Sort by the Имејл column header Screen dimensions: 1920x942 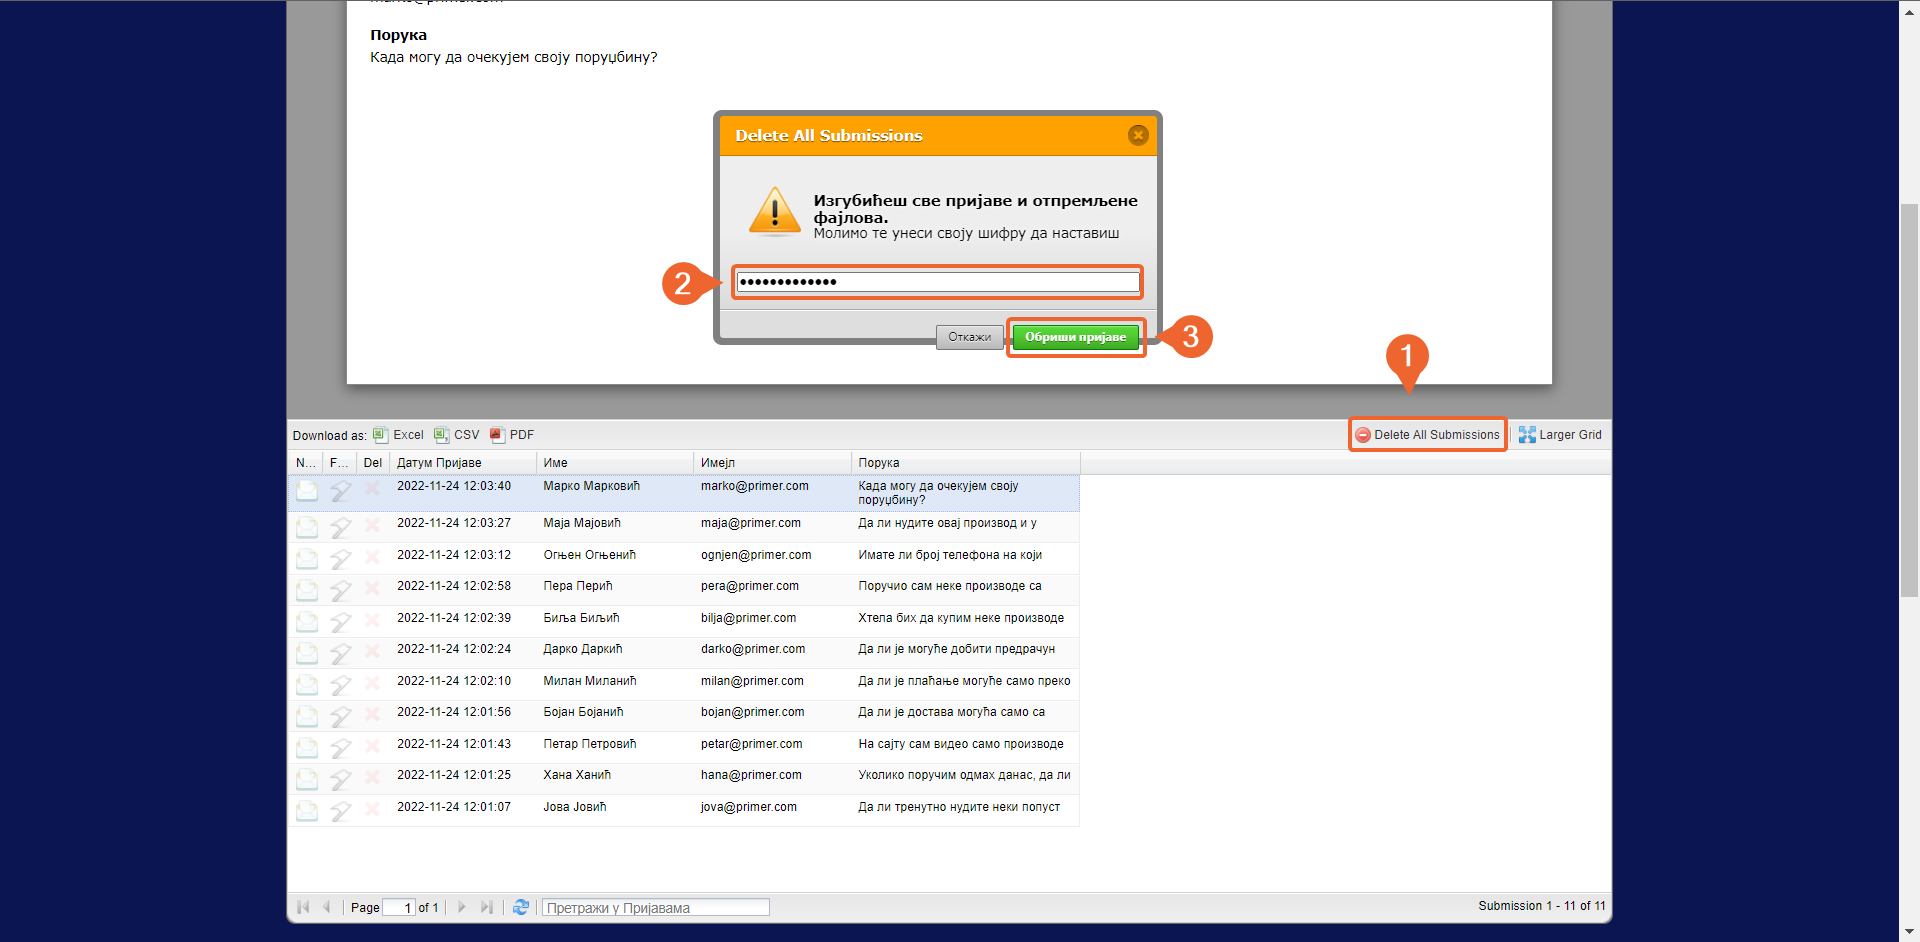(772, 463)
